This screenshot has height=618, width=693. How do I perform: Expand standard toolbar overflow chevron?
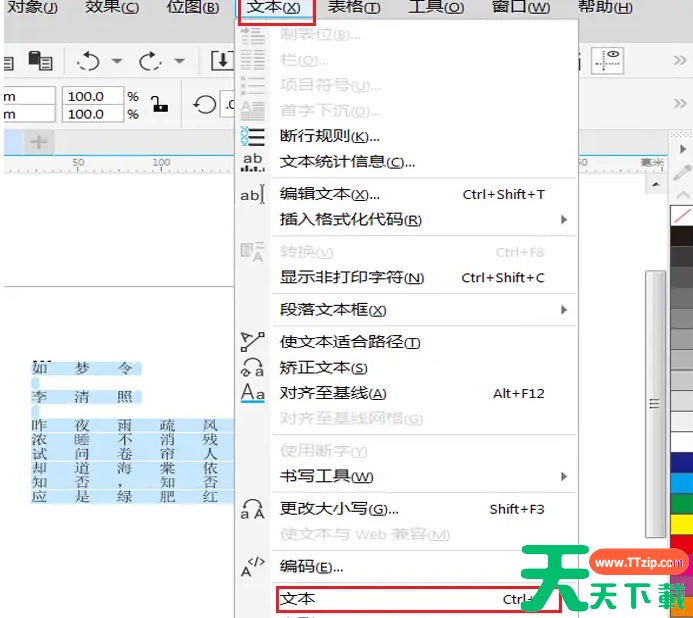[680, 61]
